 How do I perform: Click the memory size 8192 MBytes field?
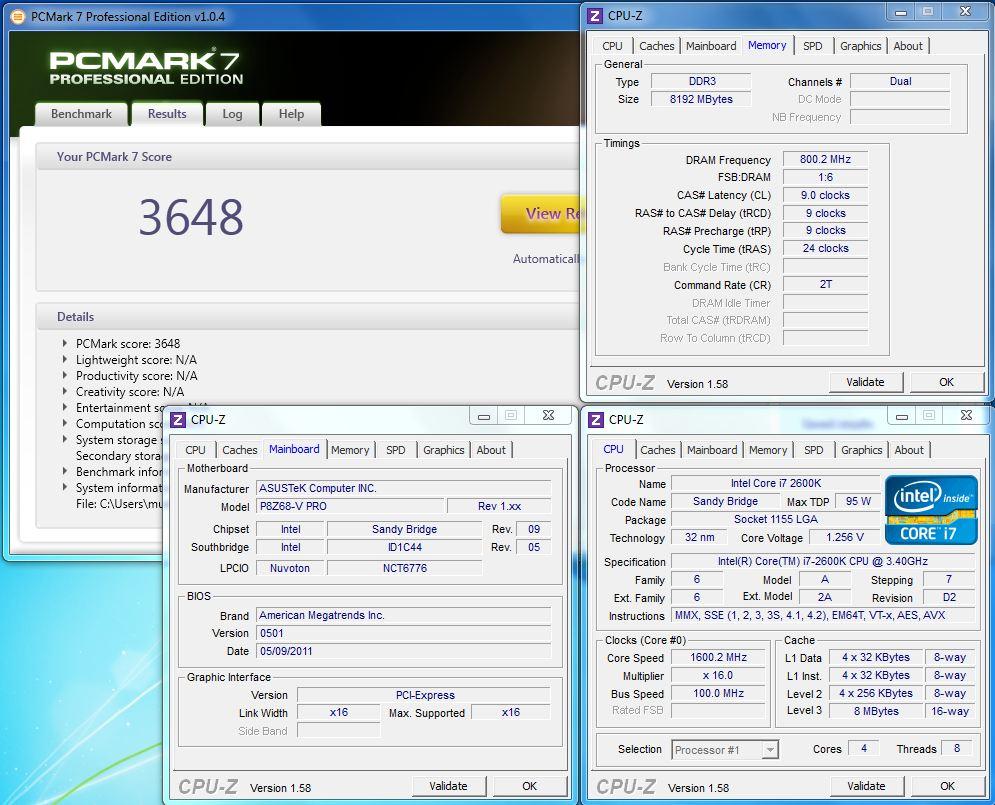[x=701, y=99]
